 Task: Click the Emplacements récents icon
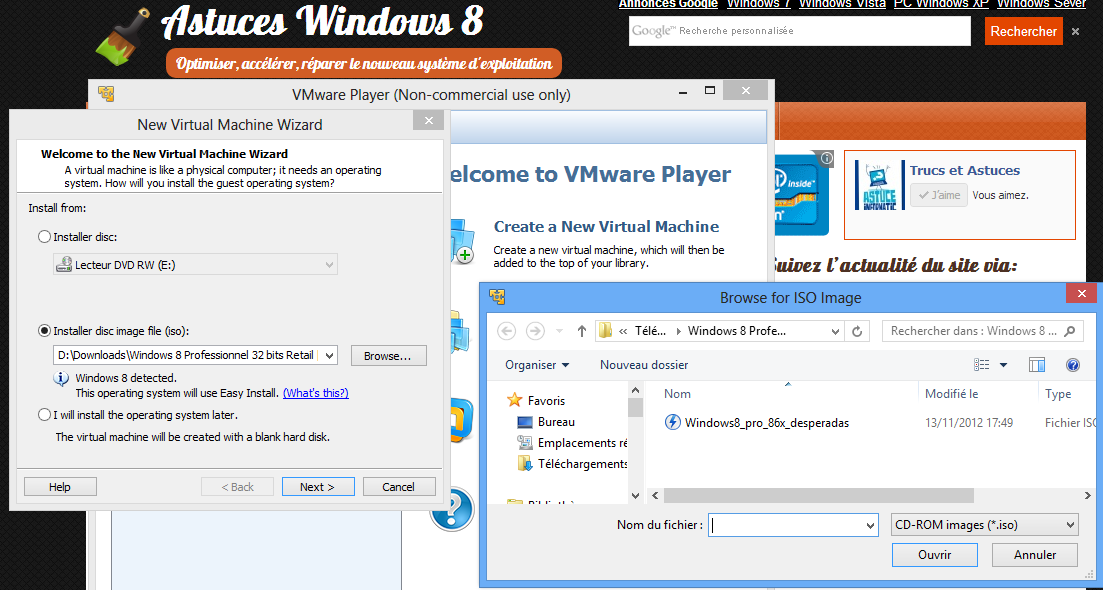525,442
